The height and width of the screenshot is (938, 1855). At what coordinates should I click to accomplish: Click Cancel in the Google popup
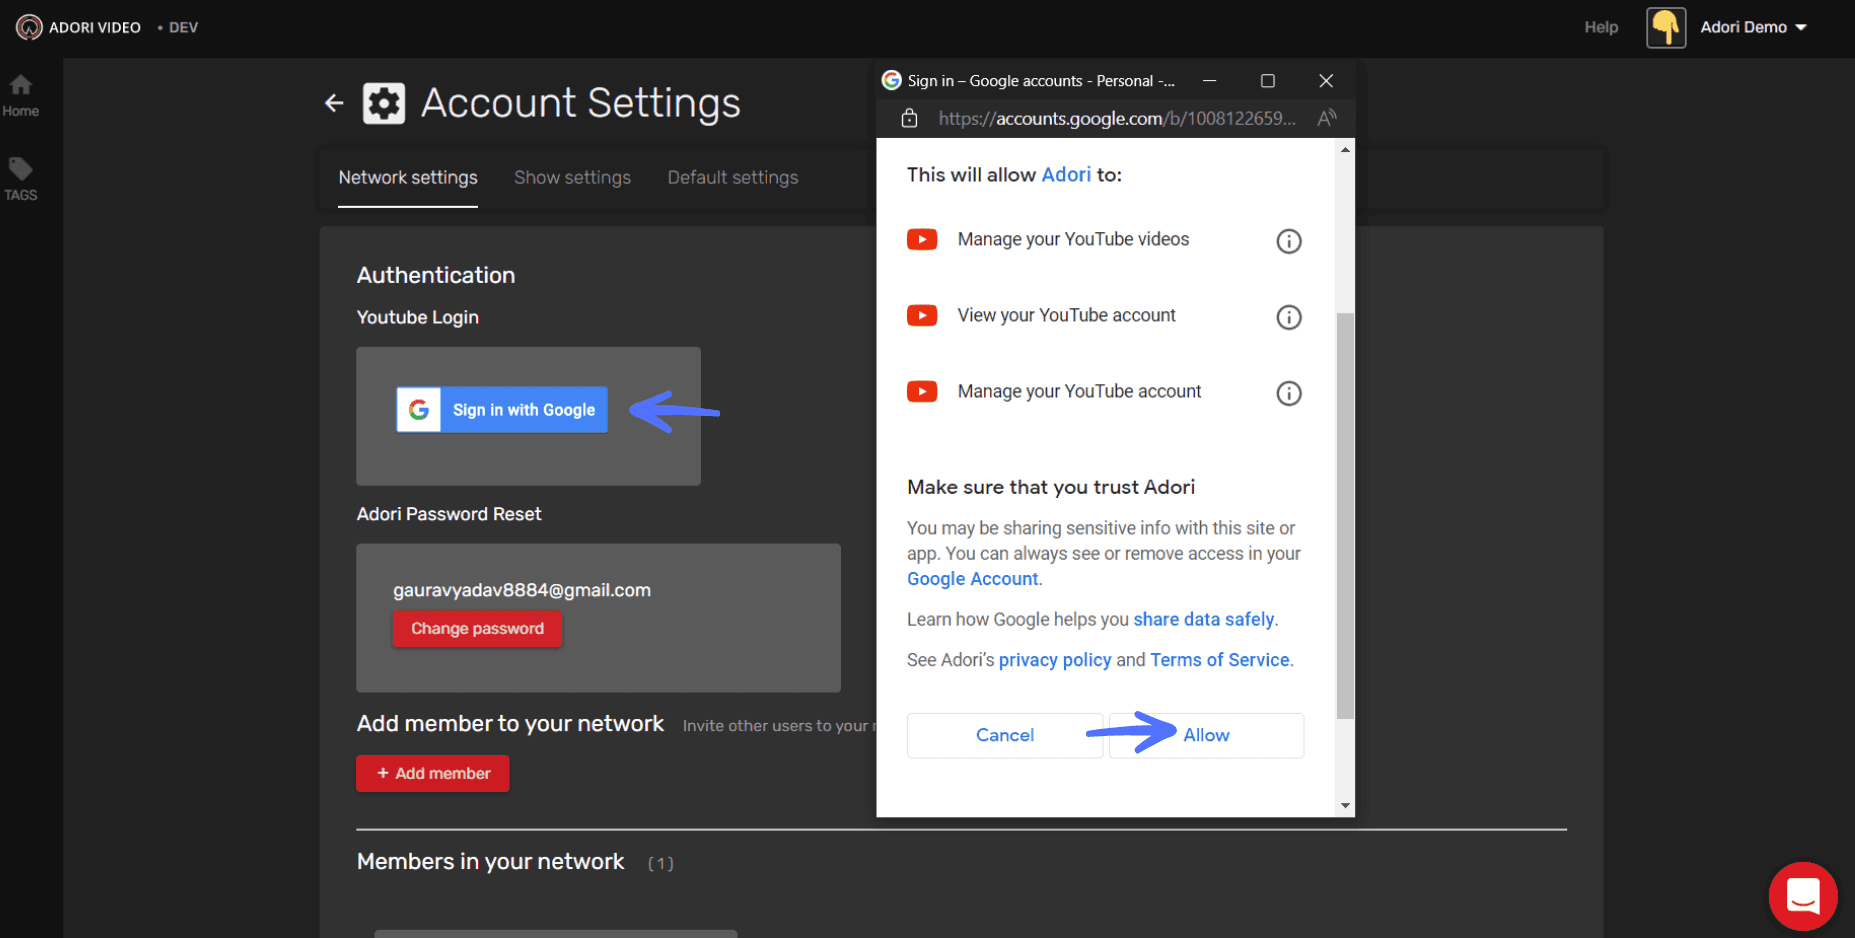tap(1005, 735)
